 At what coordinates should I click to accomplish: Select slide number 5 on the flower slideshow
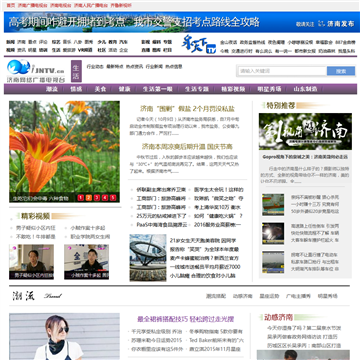pyautogui.click(x=113, y=198)
